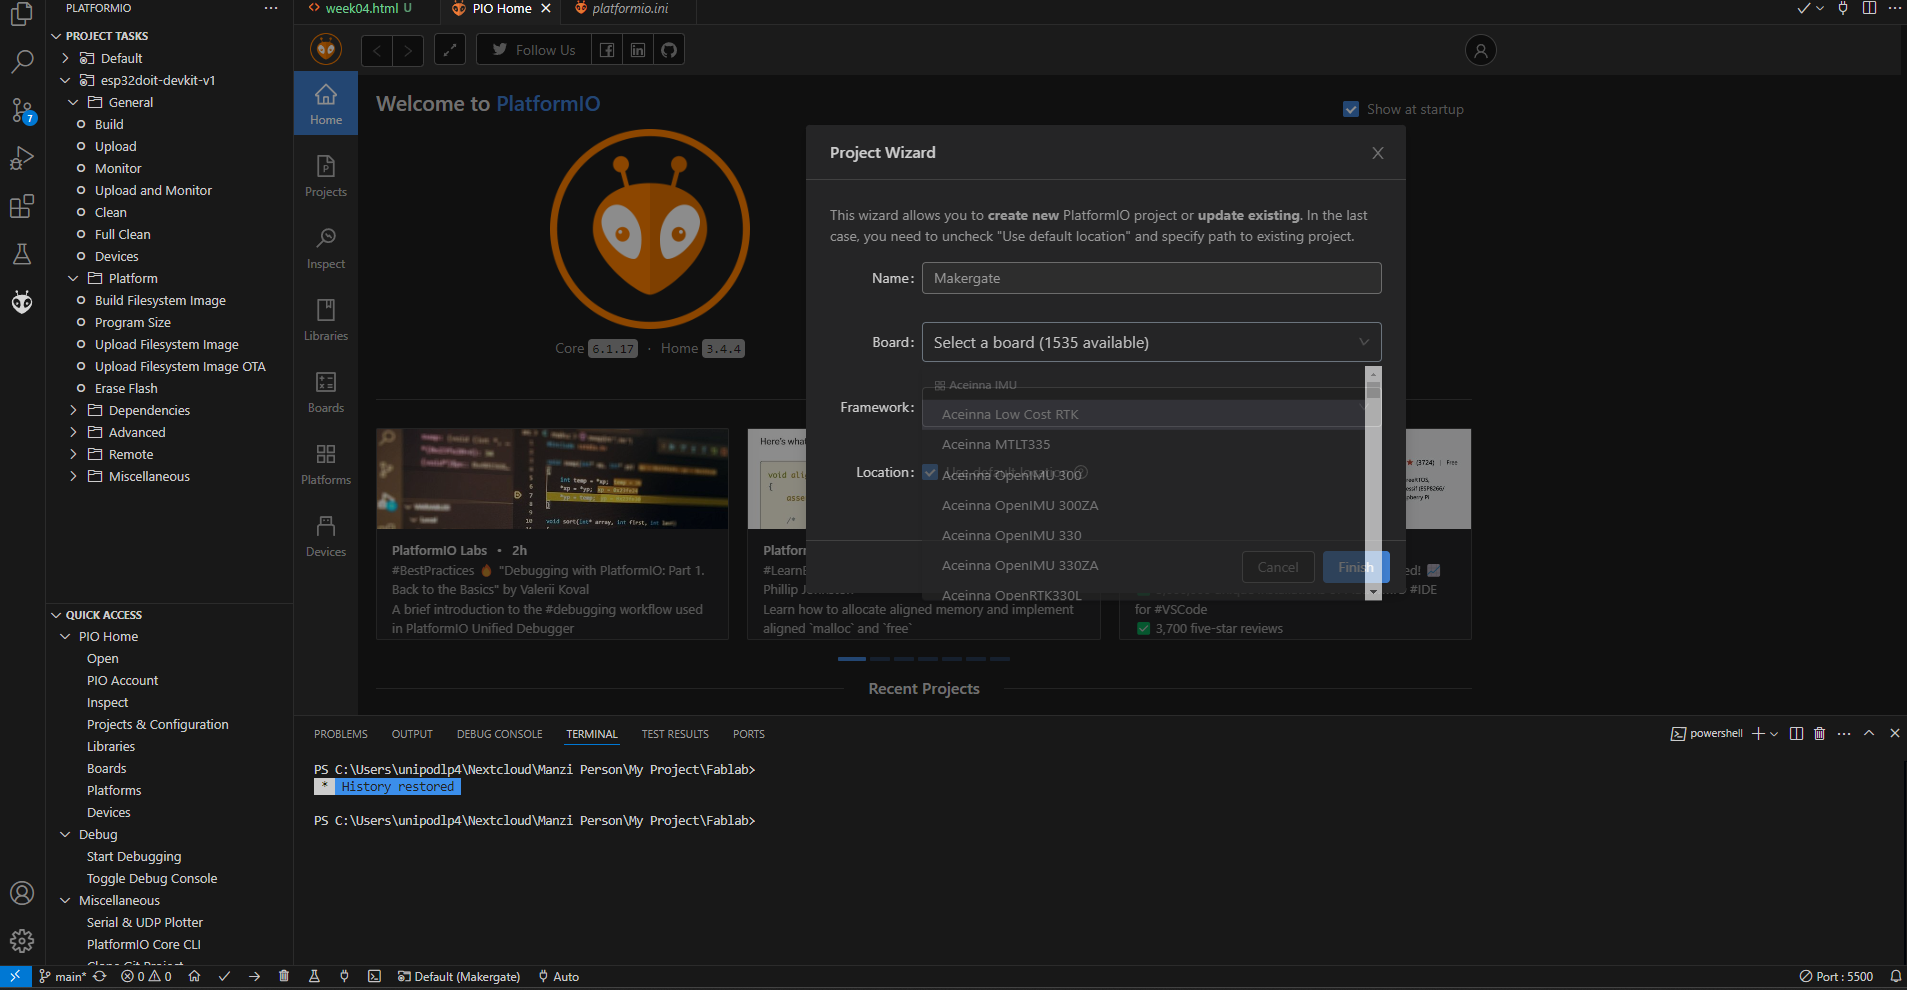Image resolution: width=1907 pixels, height=990 pixels.
Task: Open the PROBLEMS panel tab
Action: coord(341,734)
